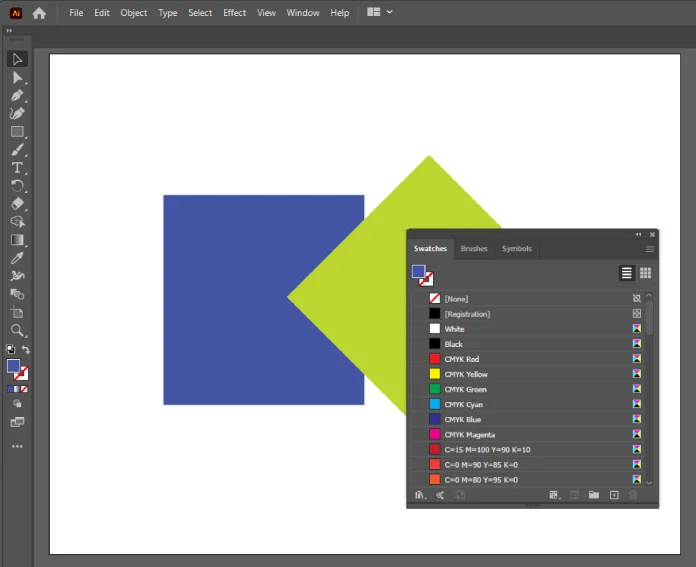Screen dimensions: 696x567
Task: Open the workspace switcher dropdown
Action: tap(380, 13)
